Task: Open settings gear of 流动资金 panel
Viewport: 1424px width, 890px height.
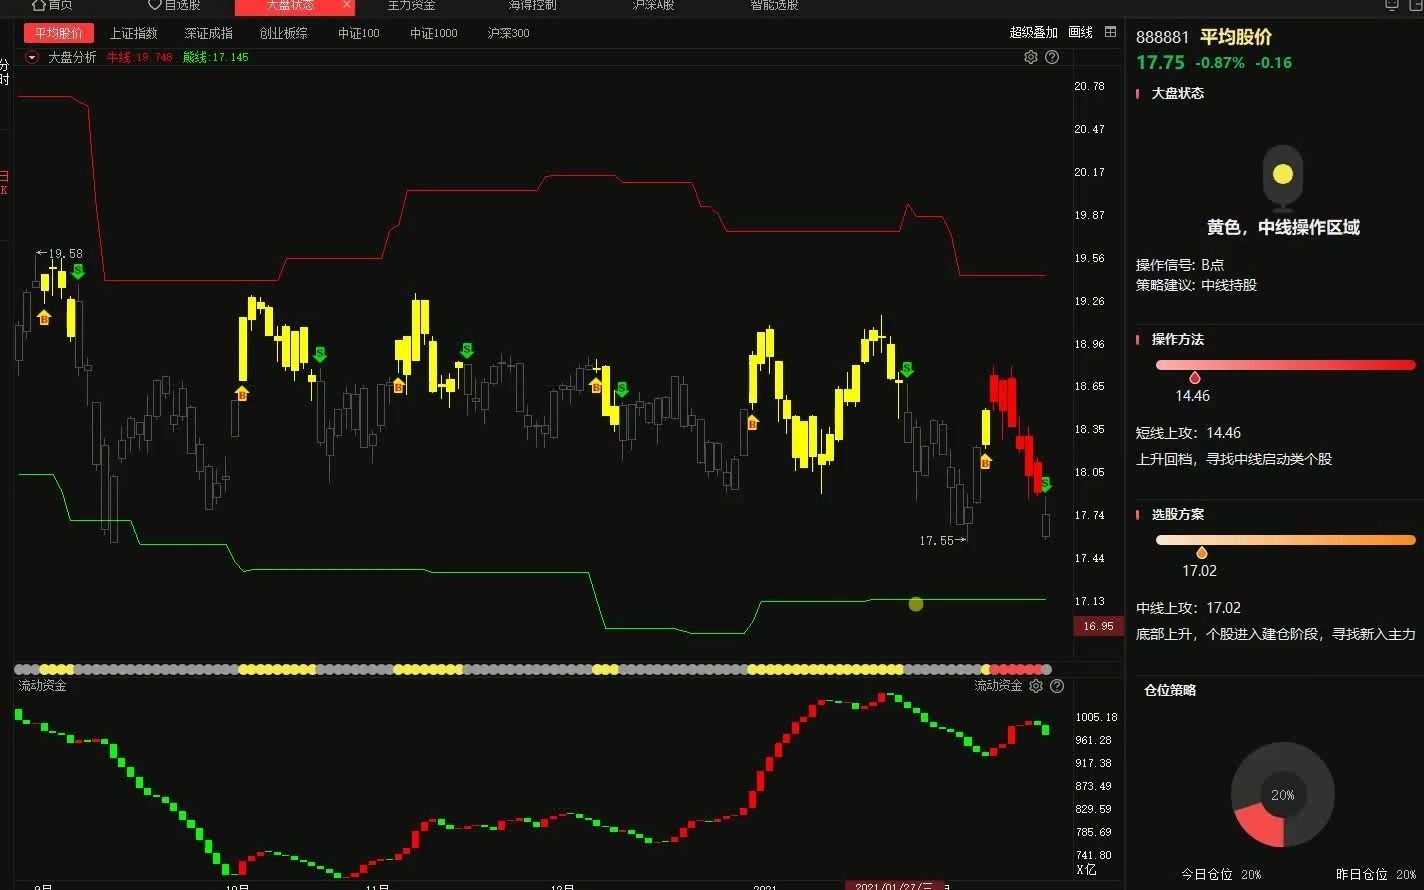Action: 1036,686
